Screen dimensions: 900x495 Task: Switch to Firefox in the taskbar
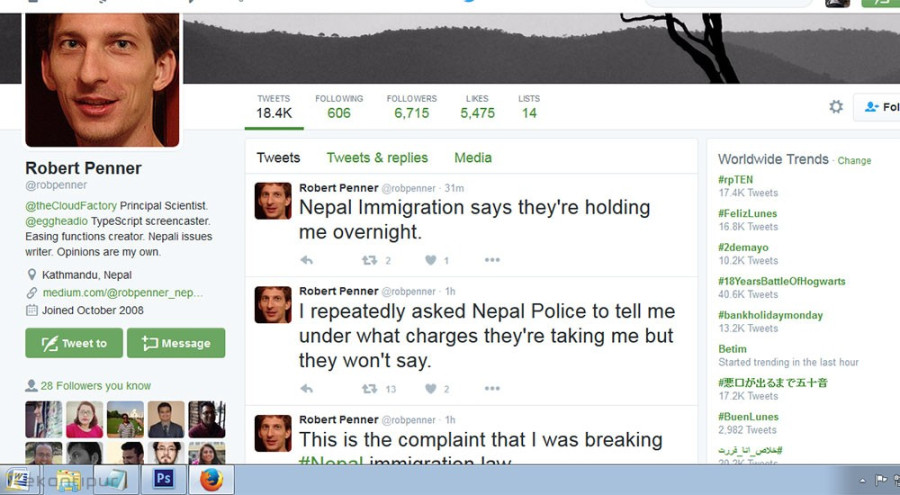coord(210,479)
